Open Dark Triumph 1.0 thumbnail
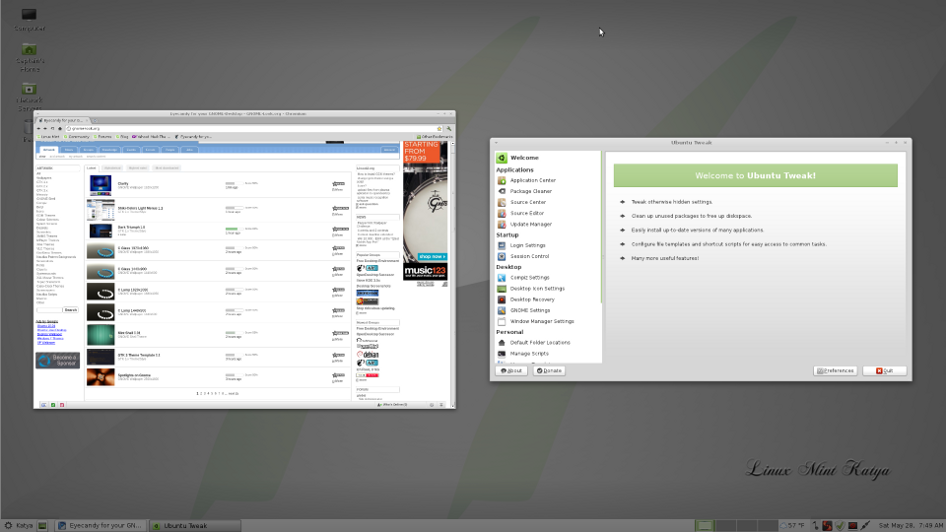The height and width of the screenshot is (532, 946). pos(100,230)
